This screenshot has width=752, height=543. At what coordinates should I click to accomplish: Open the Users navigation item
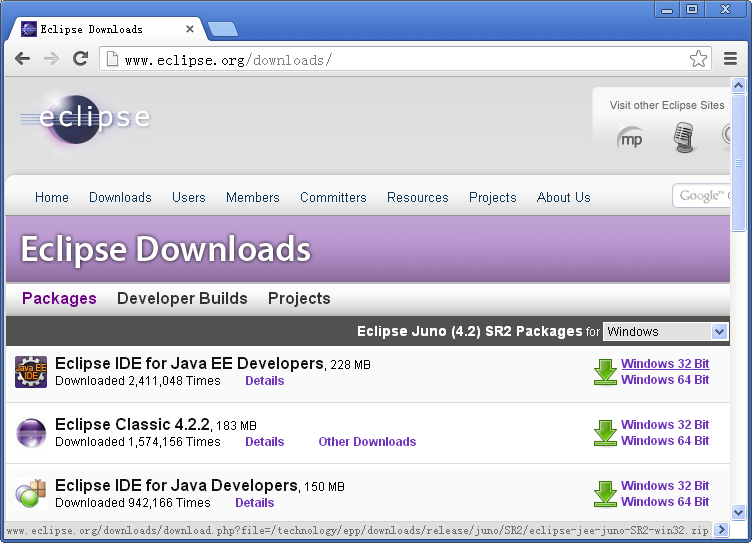tap(189, 198)
